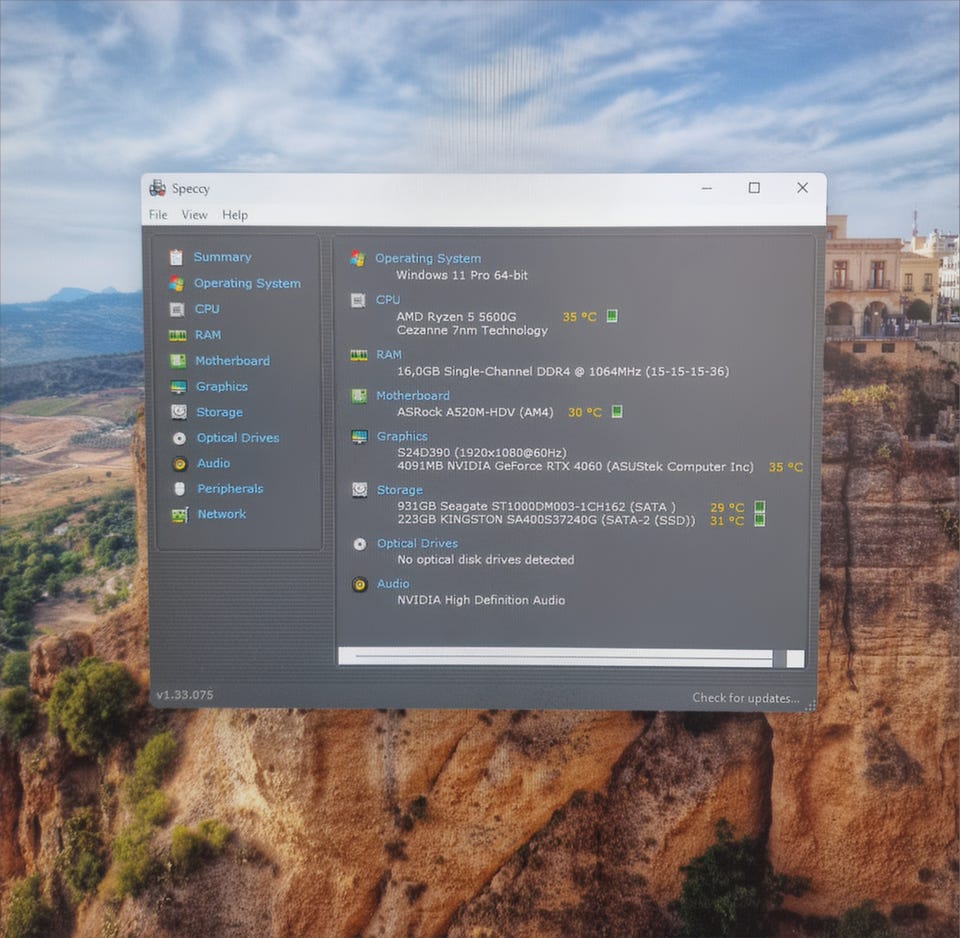Image resolution: width=960 pixels, height=938 pixels.
Task: Click the Network card icon in sidebar
Action: pos(179,516)
